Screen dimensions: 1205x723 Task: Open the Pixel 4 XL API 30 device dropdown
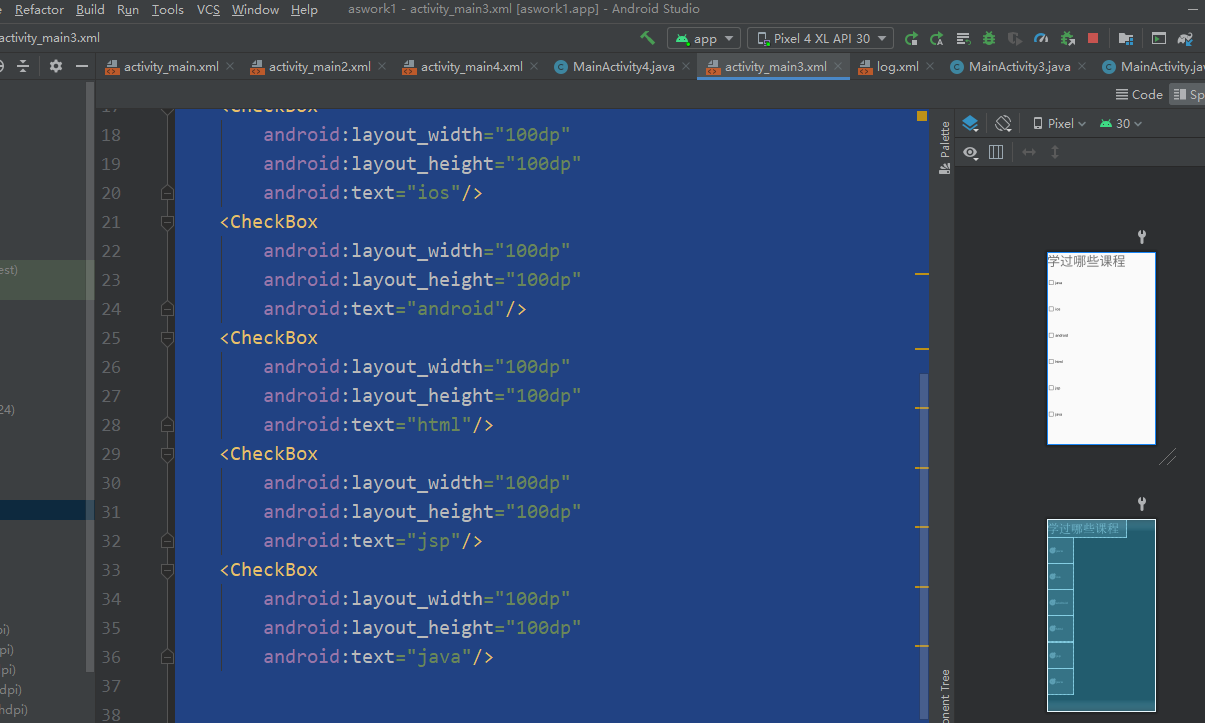821,38
